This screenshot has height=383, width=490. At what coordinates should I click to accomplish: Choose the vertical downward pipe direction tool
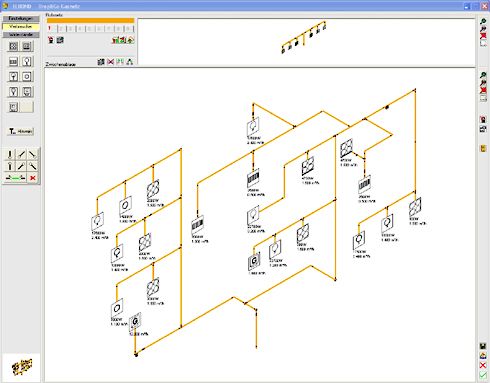(x=10, y=154)
